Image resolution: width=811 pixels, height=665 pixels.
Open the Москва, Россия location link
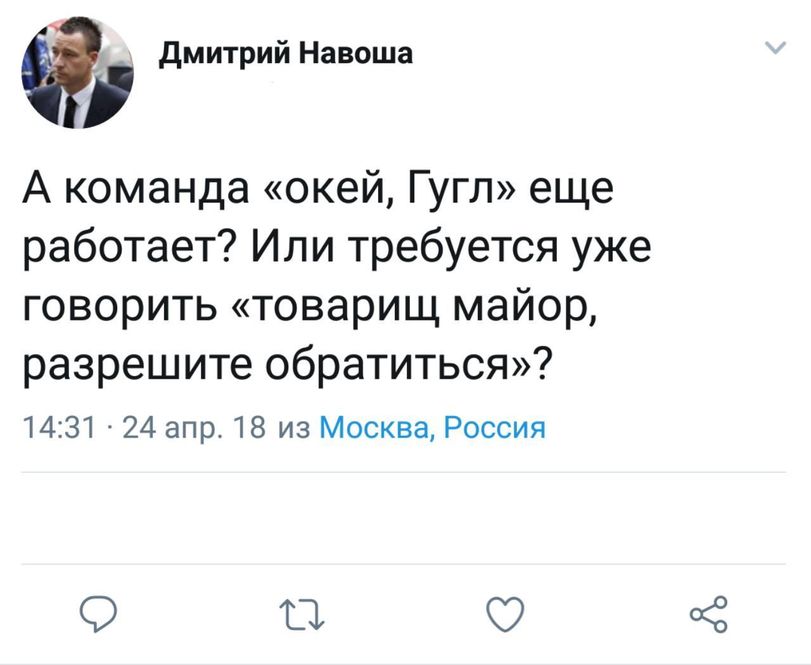[x=431, y=428]
